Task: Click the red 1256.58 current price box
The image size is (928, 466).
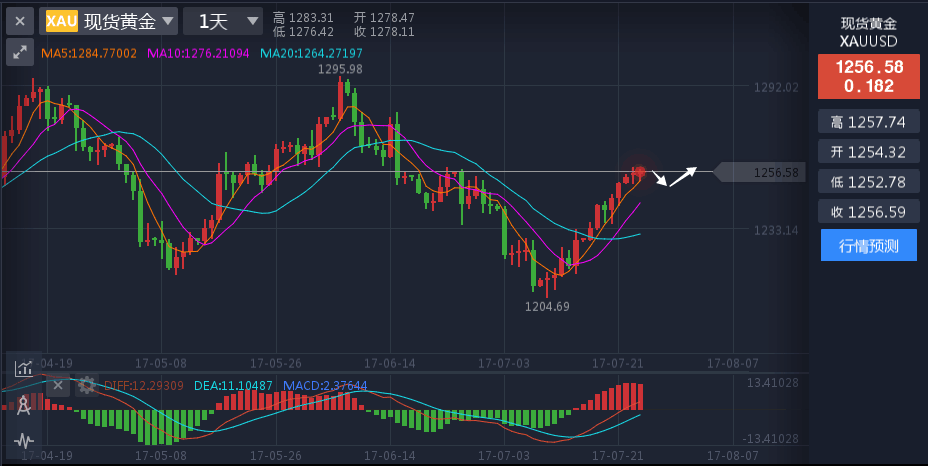Action: pos(868,77)
